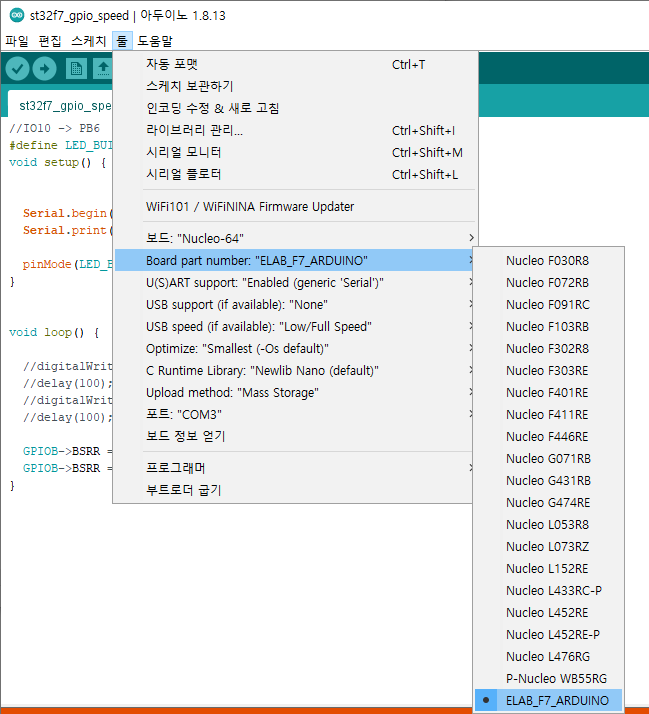Select Nucleo F103RB board
The width and height of the screenshot is (649, 714).
(548, 326)
